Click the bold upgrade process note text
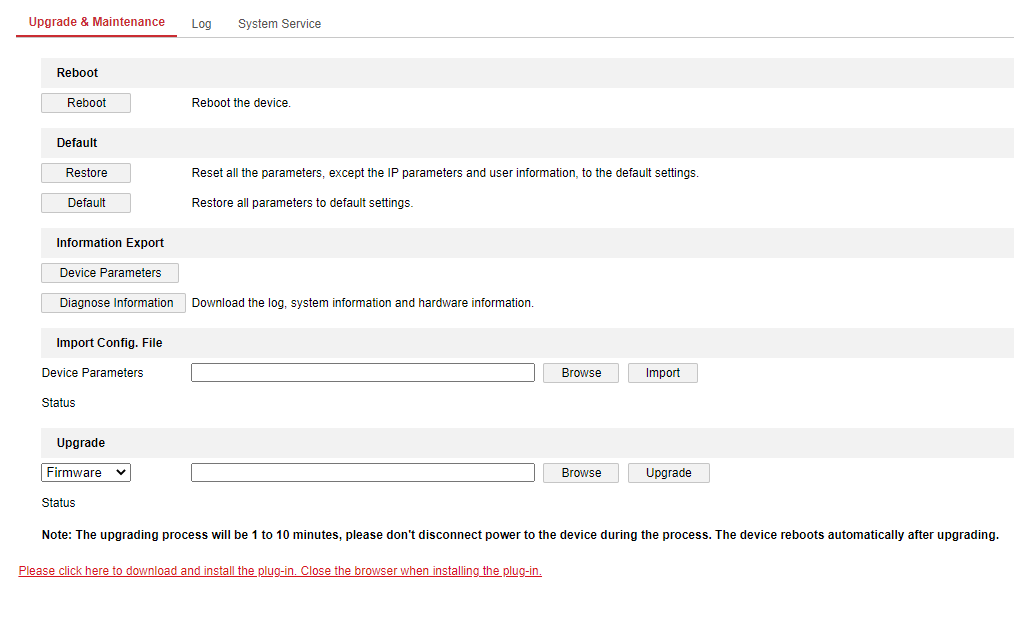The image size is (1014, 633). (x=520, y=535)
